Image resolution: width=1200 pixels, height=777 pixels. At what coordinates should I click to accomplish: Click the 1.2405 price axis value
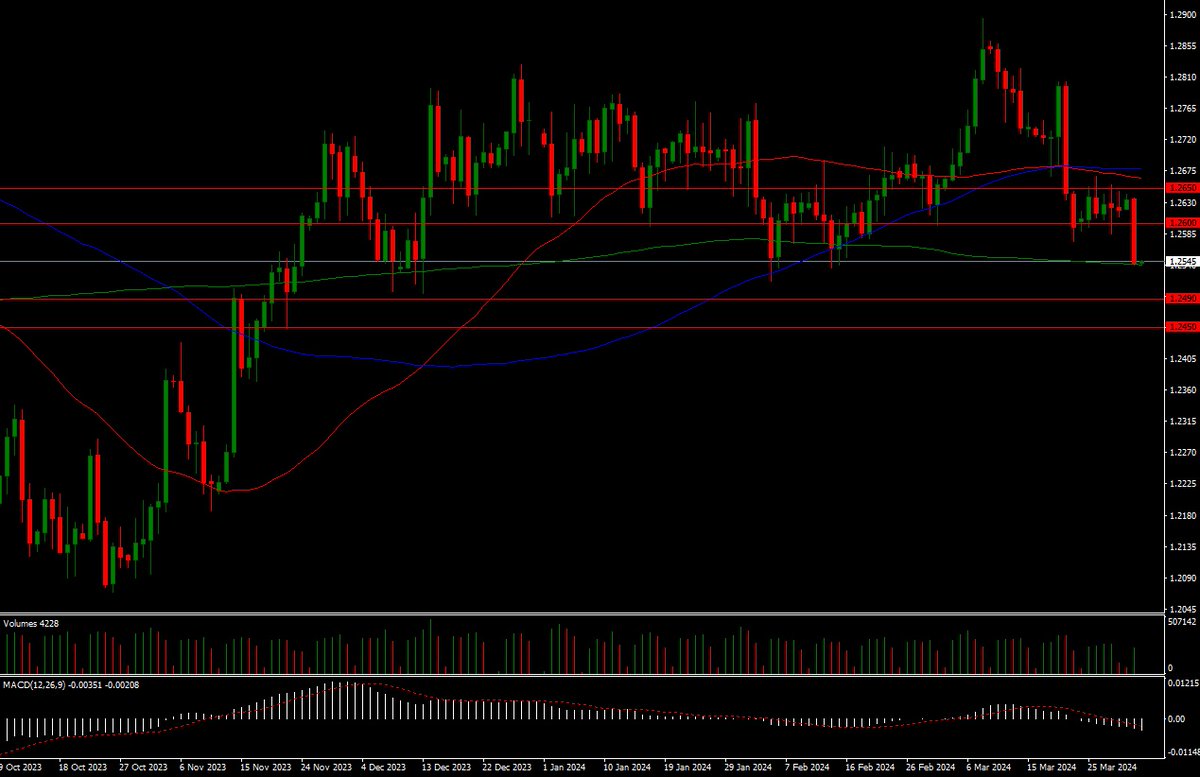point(1183,359)
